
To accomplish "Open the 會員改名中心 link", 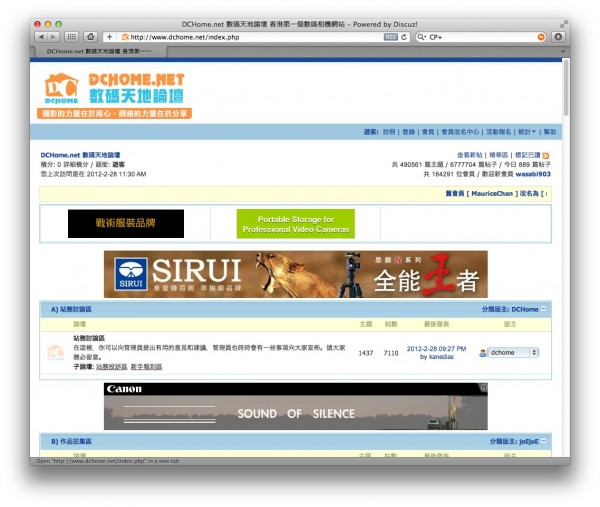I will point(460,132).
